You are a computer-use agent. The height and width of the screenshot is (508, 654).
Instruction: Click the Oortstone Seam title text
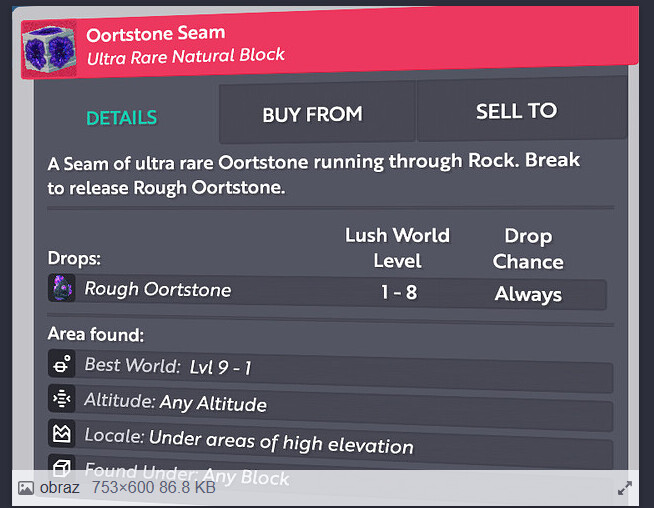(x=156, y=33)
